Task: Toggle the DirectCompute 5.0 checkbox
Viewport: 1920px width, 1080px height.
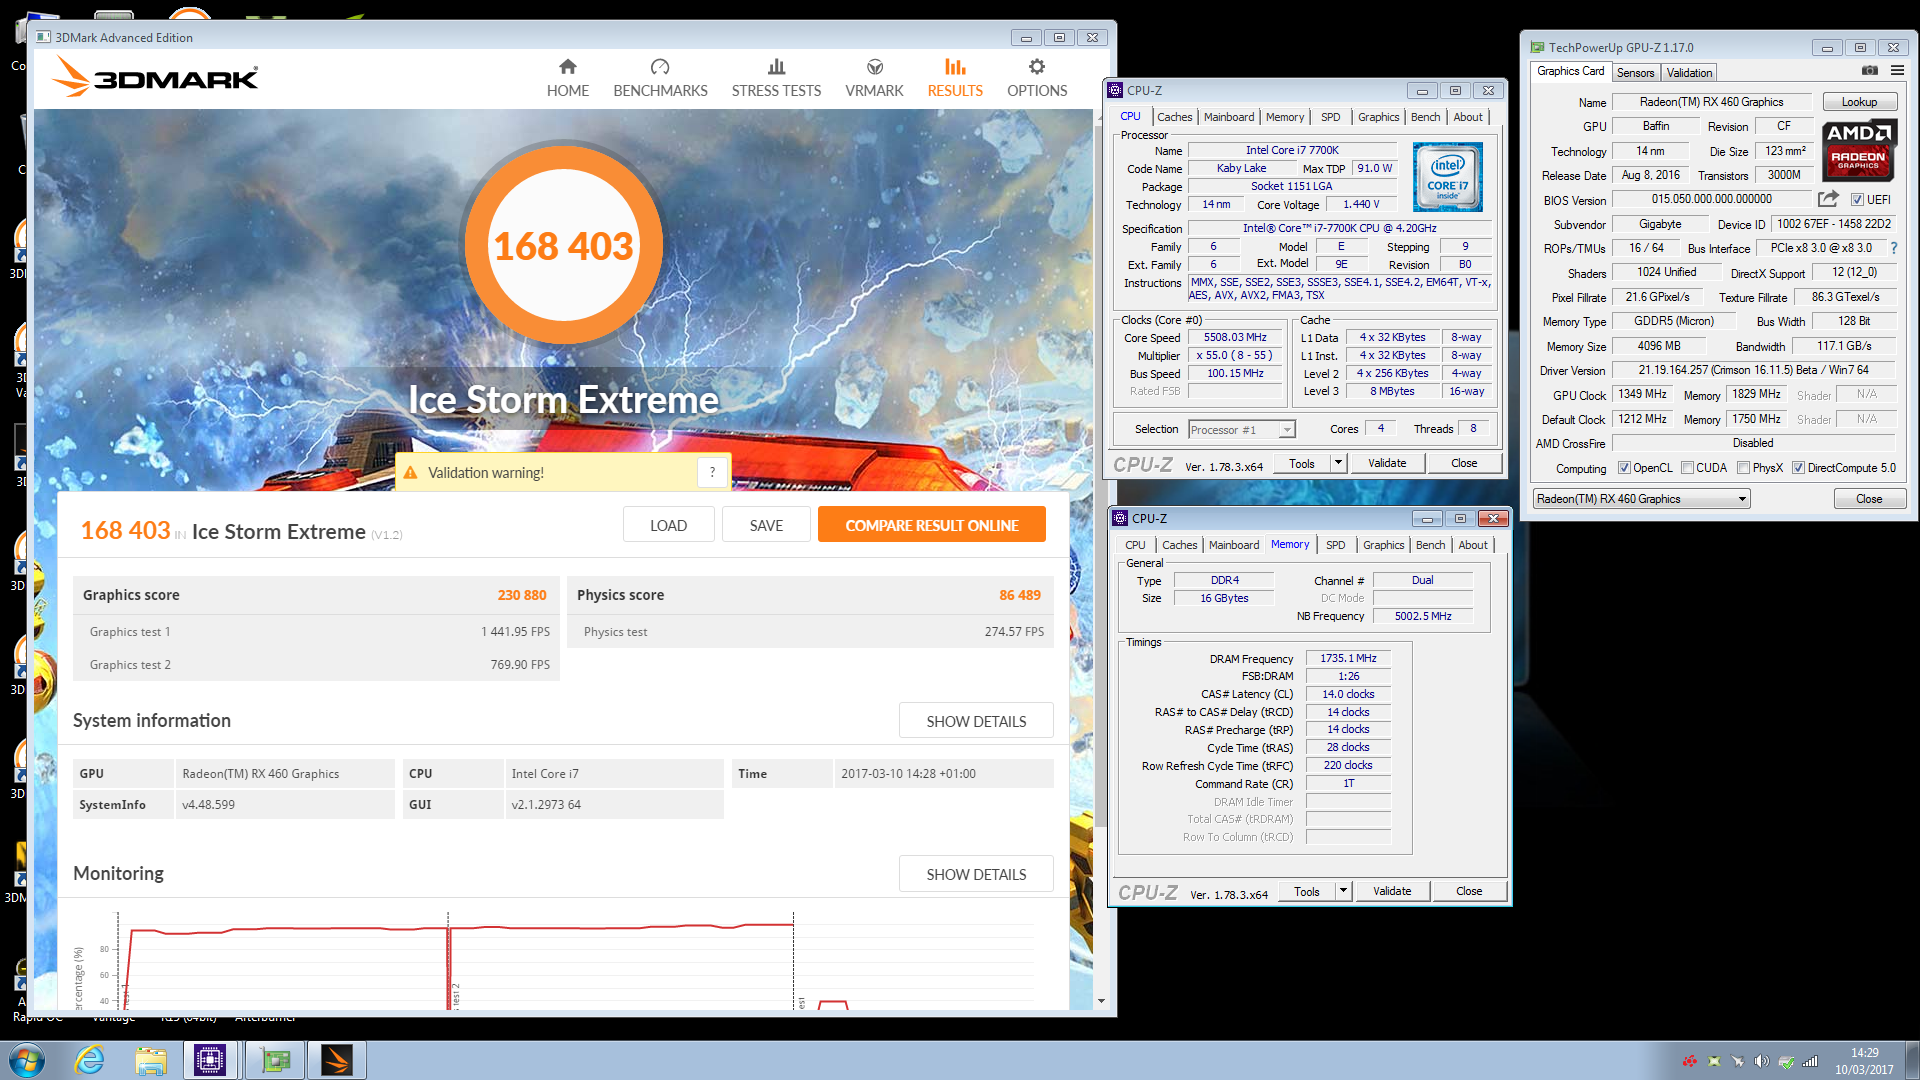Action: click(x=1798, y=468)
